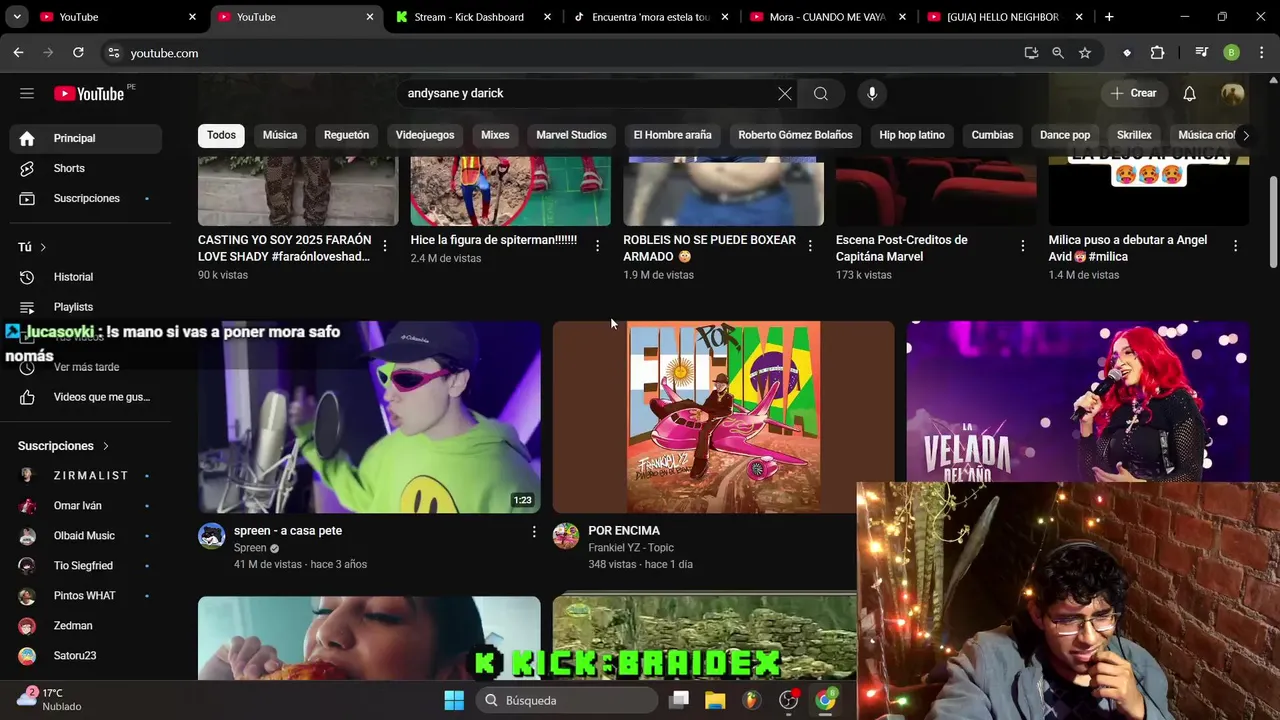Reload the page
The width and height of the screenshot is (1280, 720).
[78, 53]
